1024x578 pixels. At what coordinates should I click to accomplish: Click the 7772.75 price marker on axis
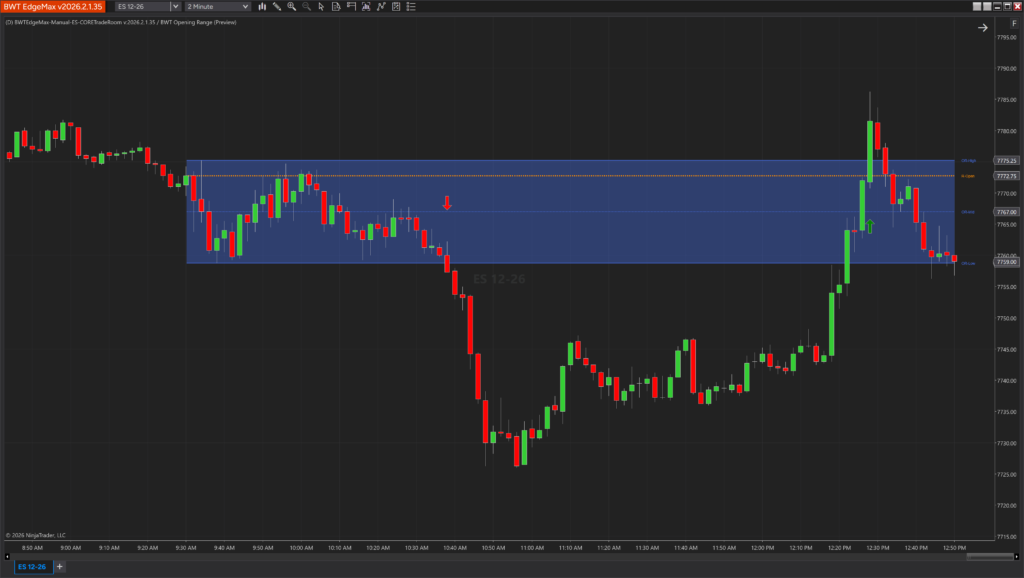click(x=1006, y=176)
